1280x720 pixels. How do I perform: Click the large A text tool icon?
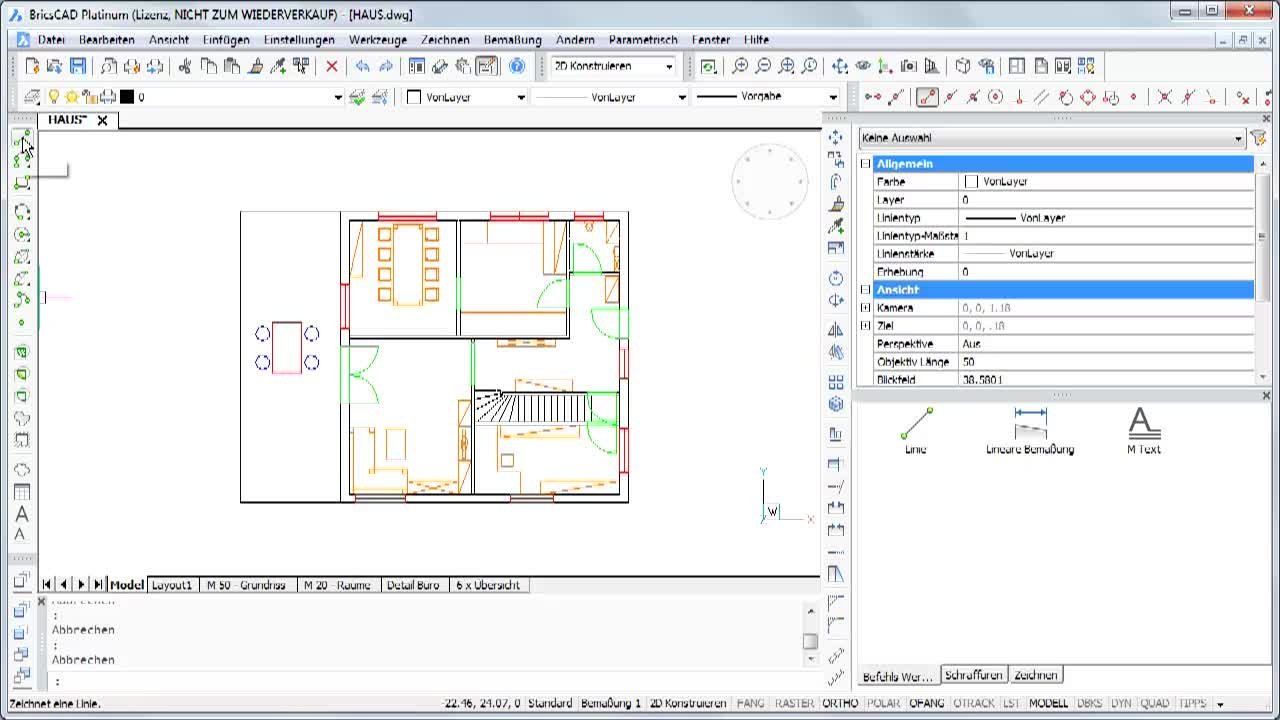(x=22, y=514)
